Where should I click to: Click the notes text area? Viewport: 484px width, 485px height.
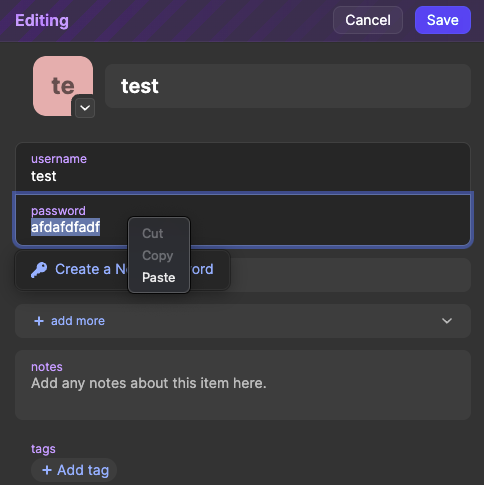[x=243, y=385]
